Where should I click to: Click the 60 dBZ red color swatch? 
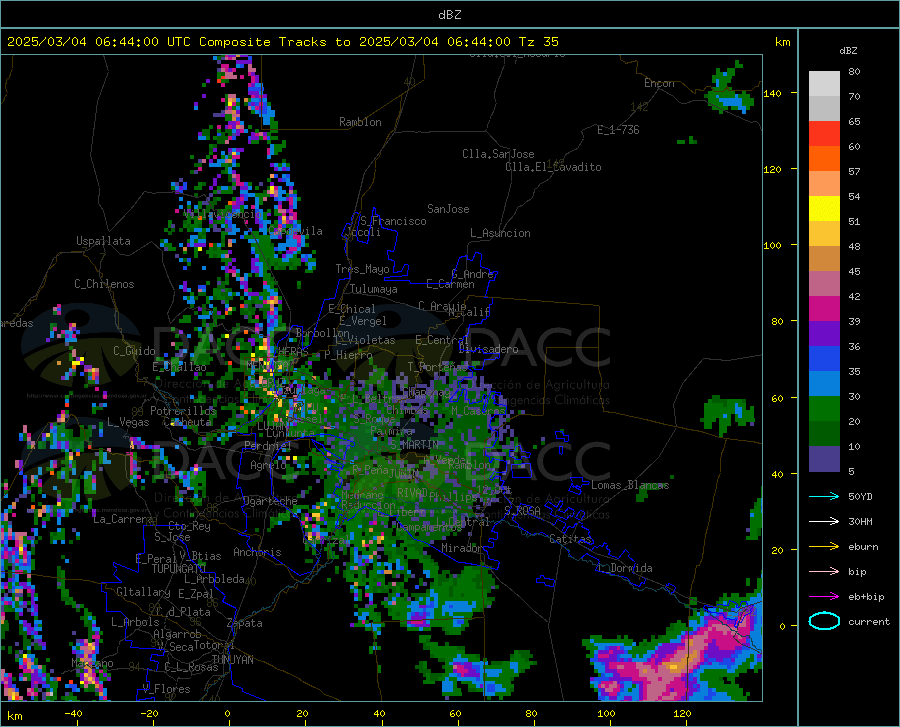824,134
